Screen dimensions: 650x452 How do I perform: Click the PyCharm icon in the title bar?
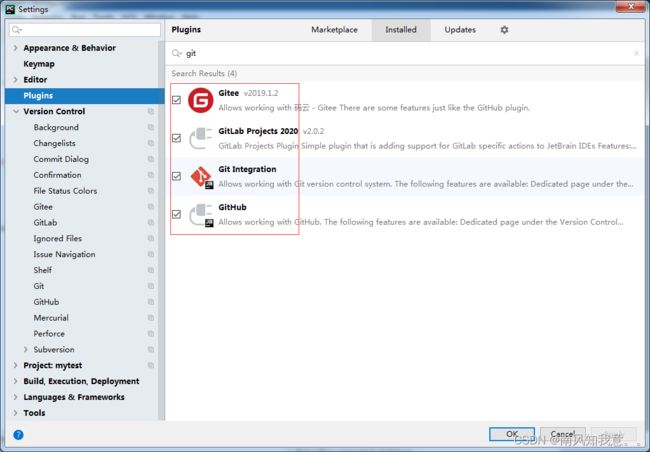point(10,9)
